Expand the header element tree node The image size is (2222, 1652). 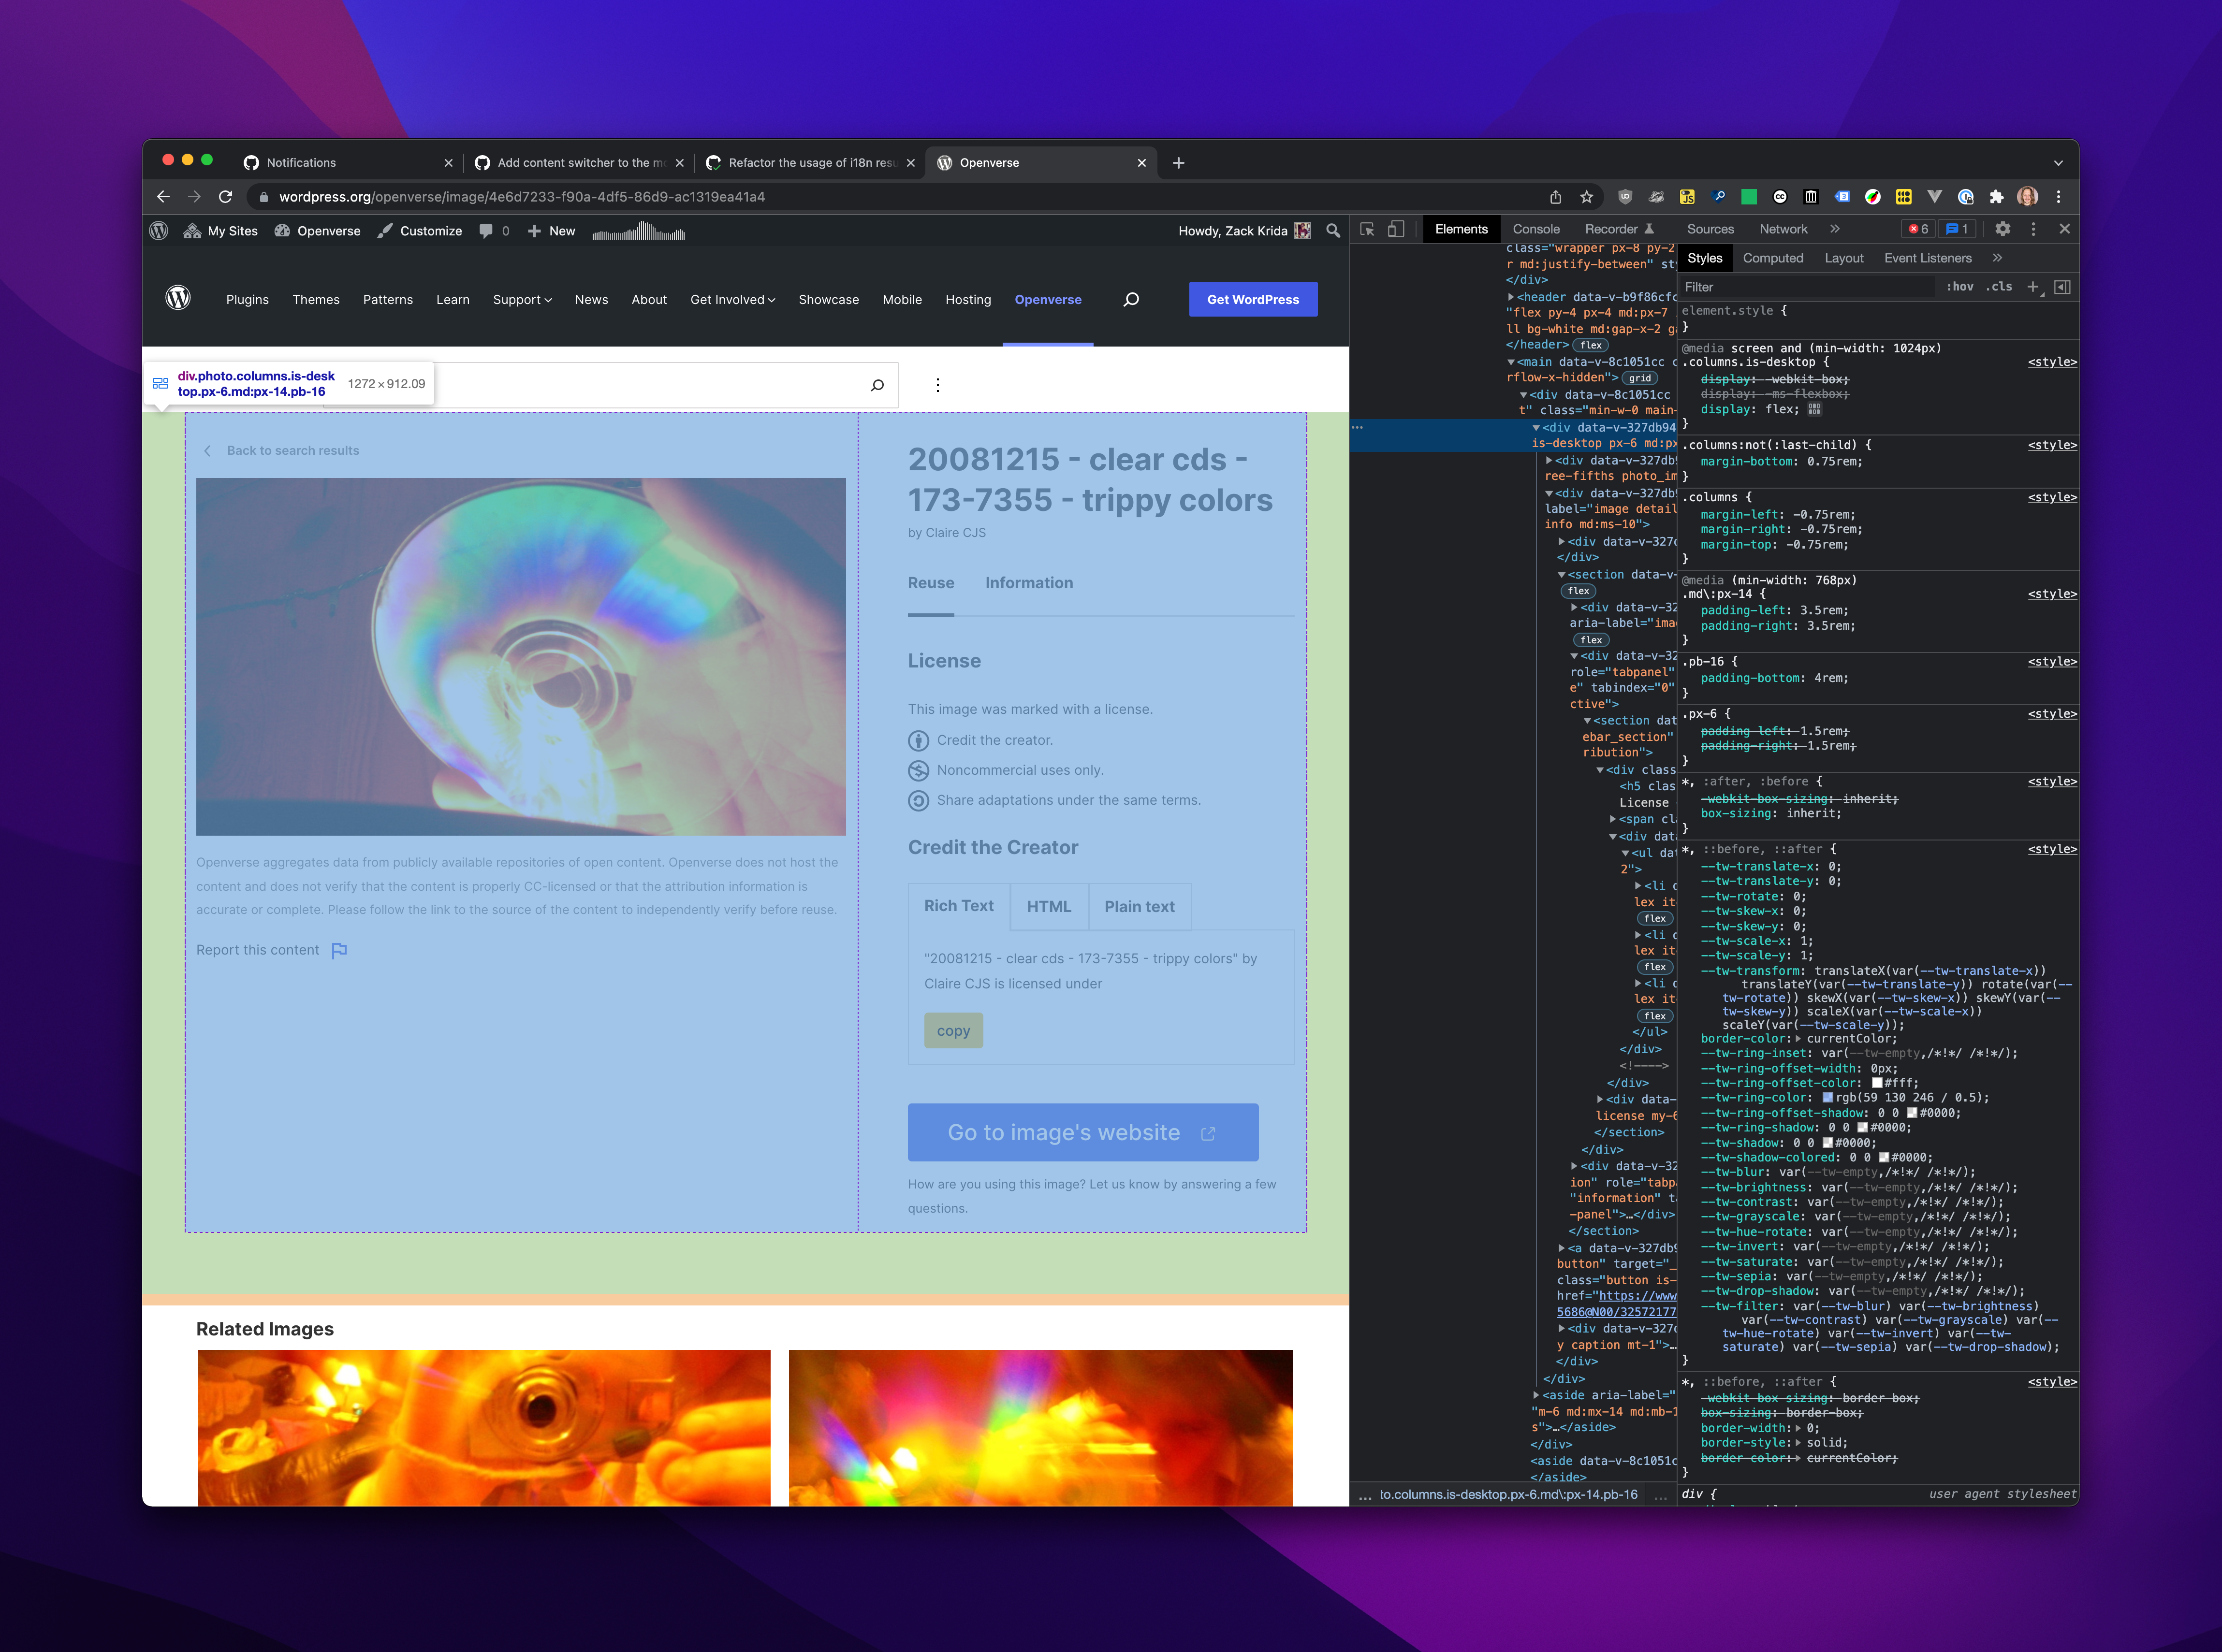1511,297
